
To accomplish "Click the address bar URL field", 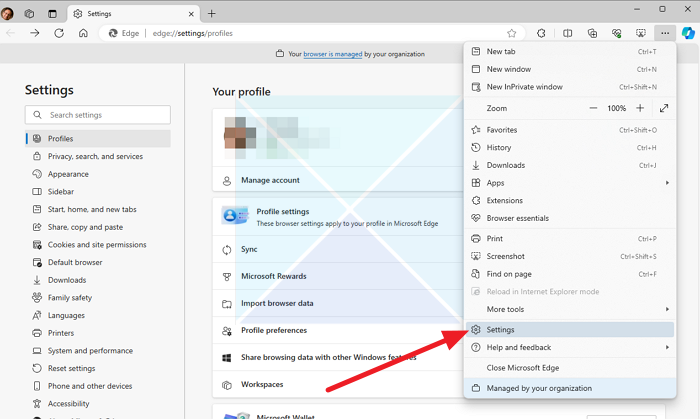I will [312, 33].
